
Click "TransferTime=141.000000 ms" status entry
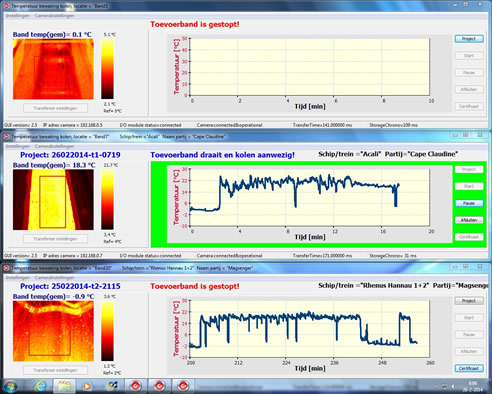click(322, 125)
